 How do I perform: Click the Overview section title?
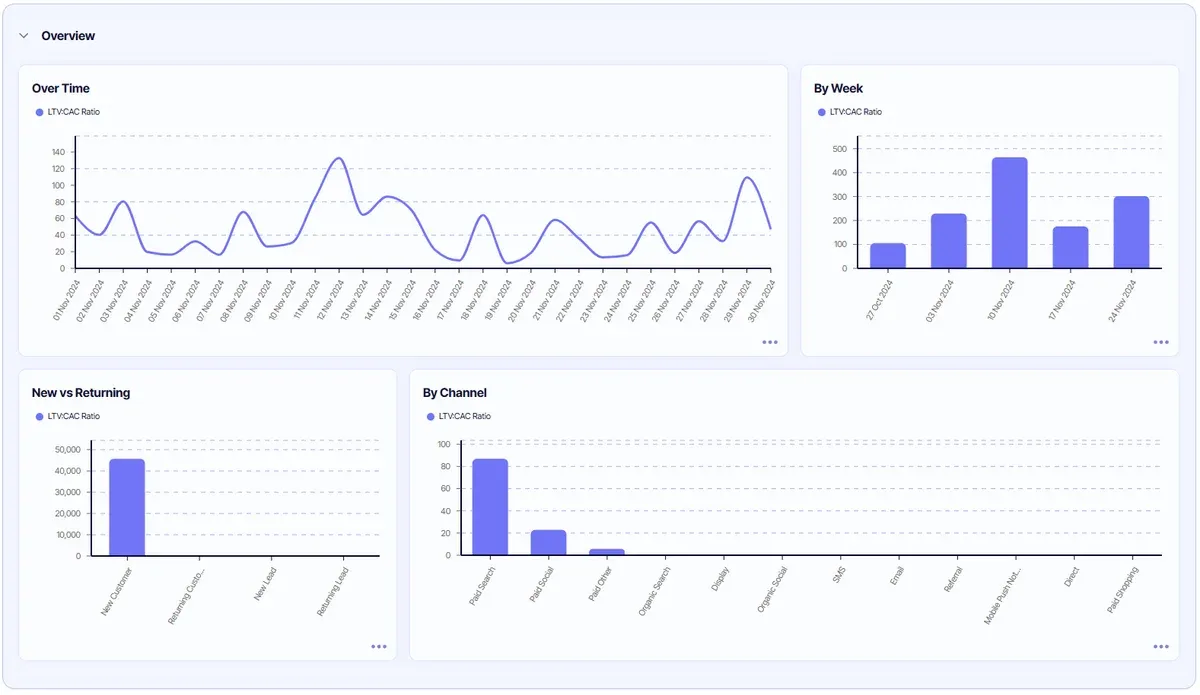(x=68, y=36)
